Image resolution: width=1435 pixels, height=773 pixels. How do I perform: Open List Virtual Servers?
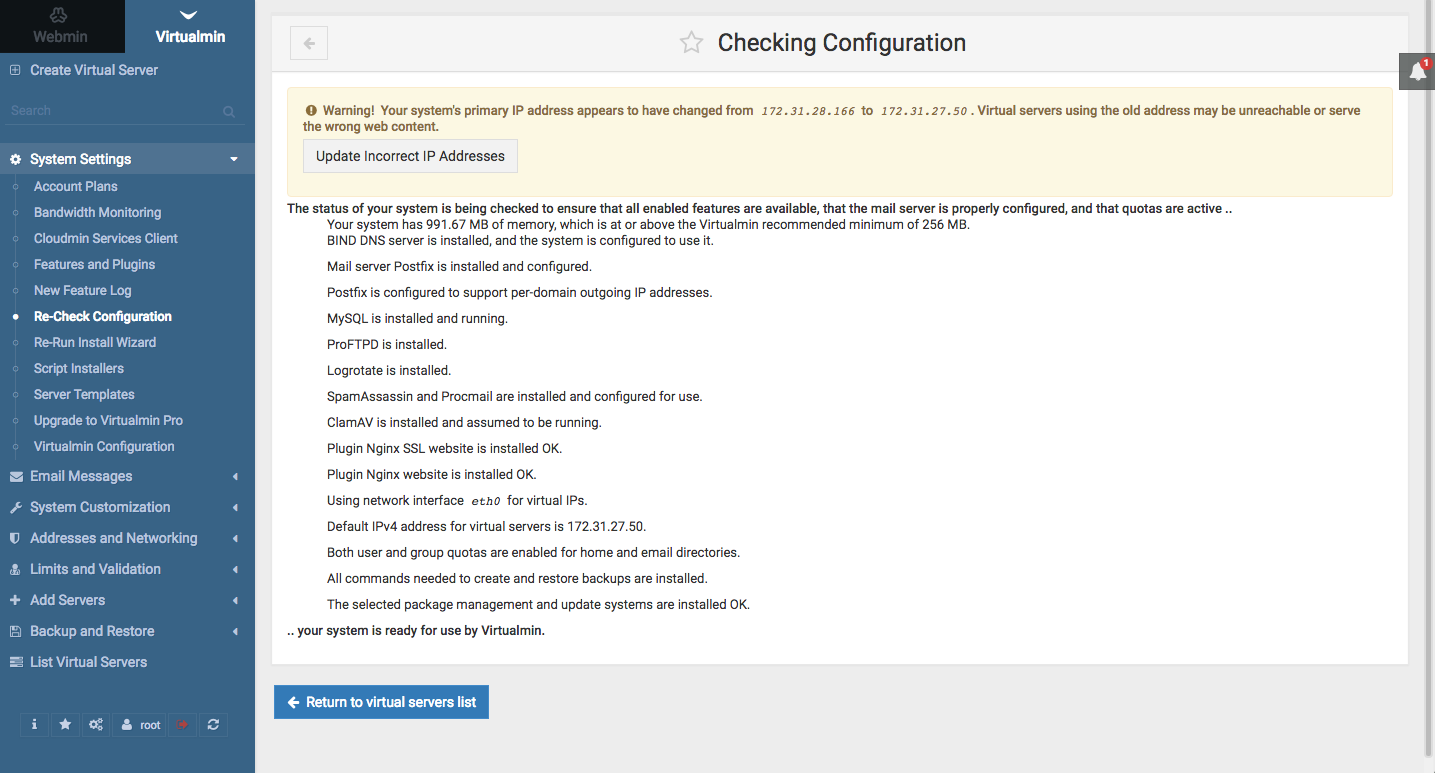tap(88, 662)
